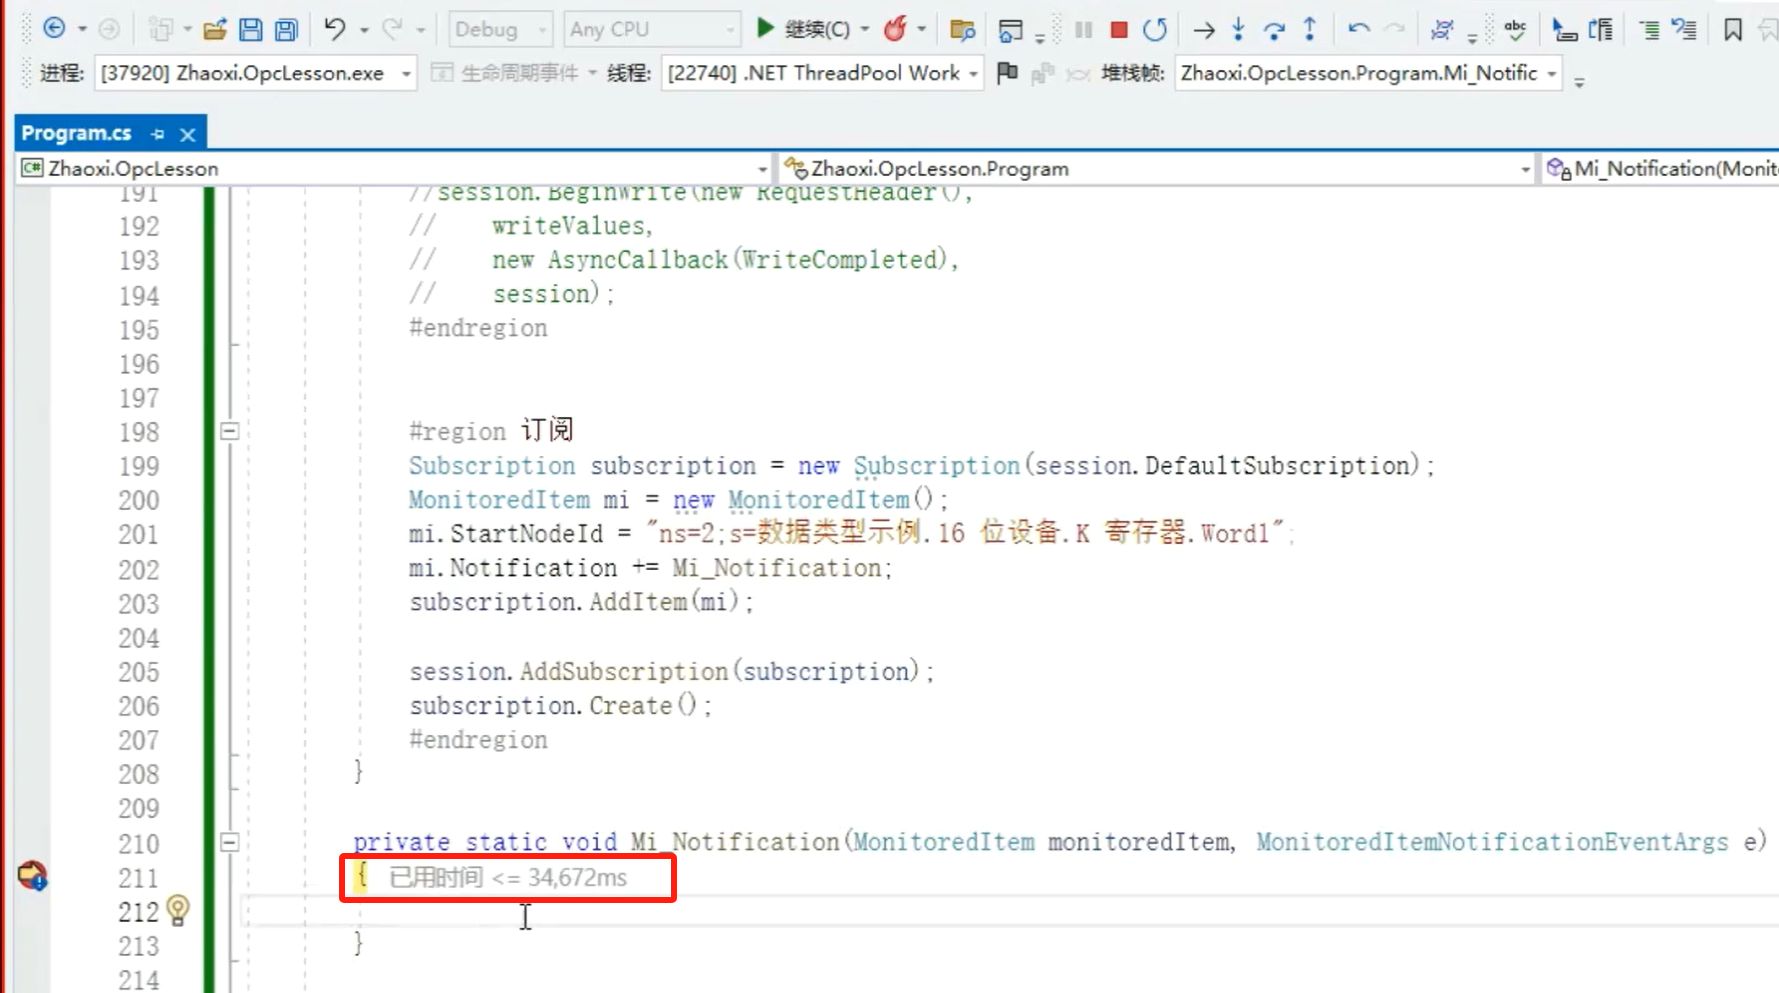Screen dimensions: 1779x993
Task: Close the Program.cs tab
Action: [187, 134]
